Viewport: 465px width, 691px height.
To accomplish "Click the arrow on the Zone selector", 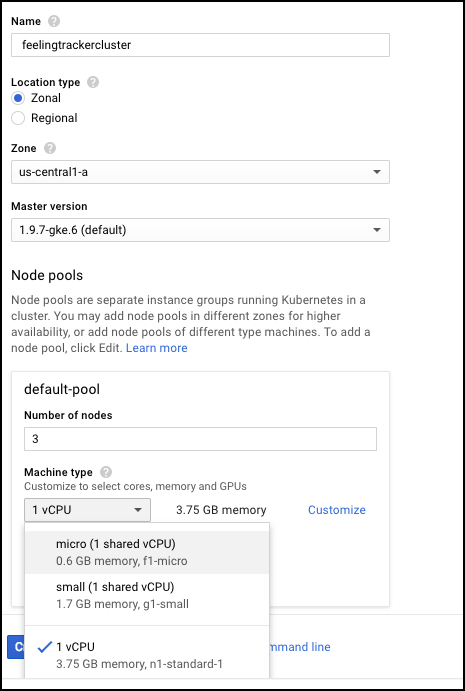I will point(377,172).
